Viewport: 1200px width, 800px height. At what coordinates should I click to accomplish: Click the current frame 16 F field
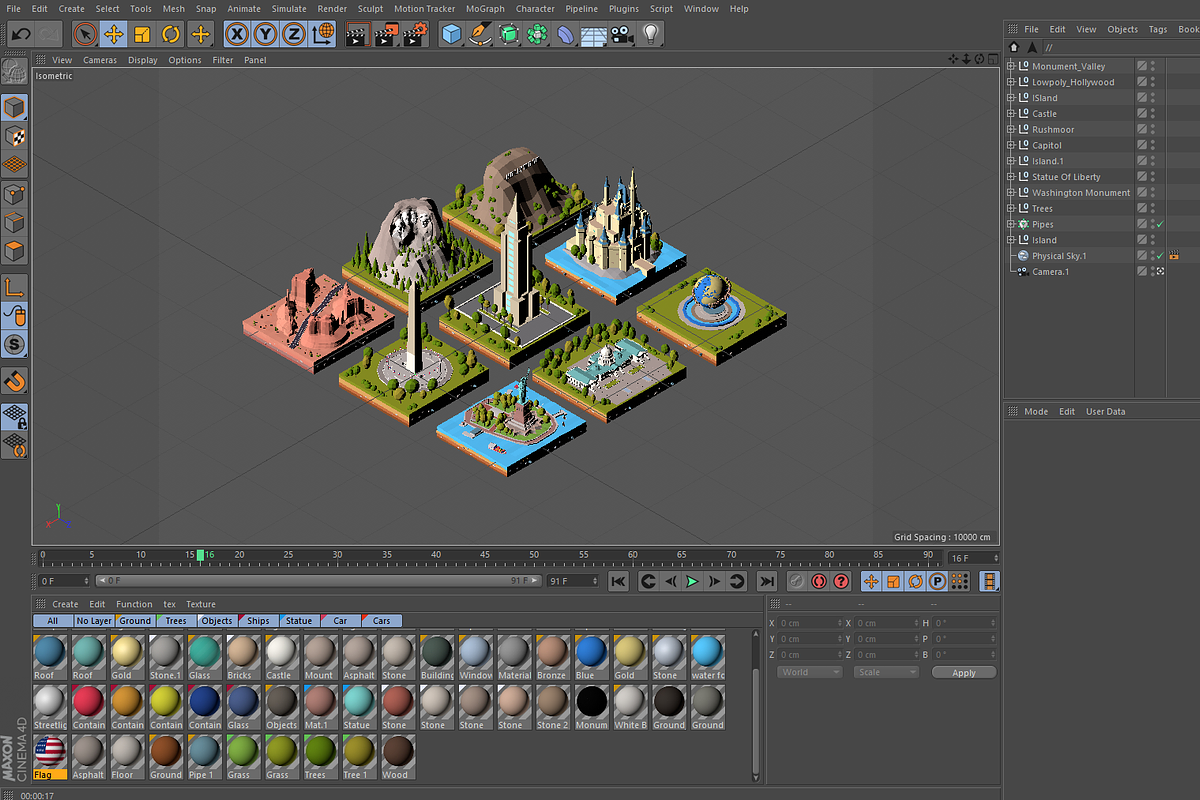coord(973,558)
